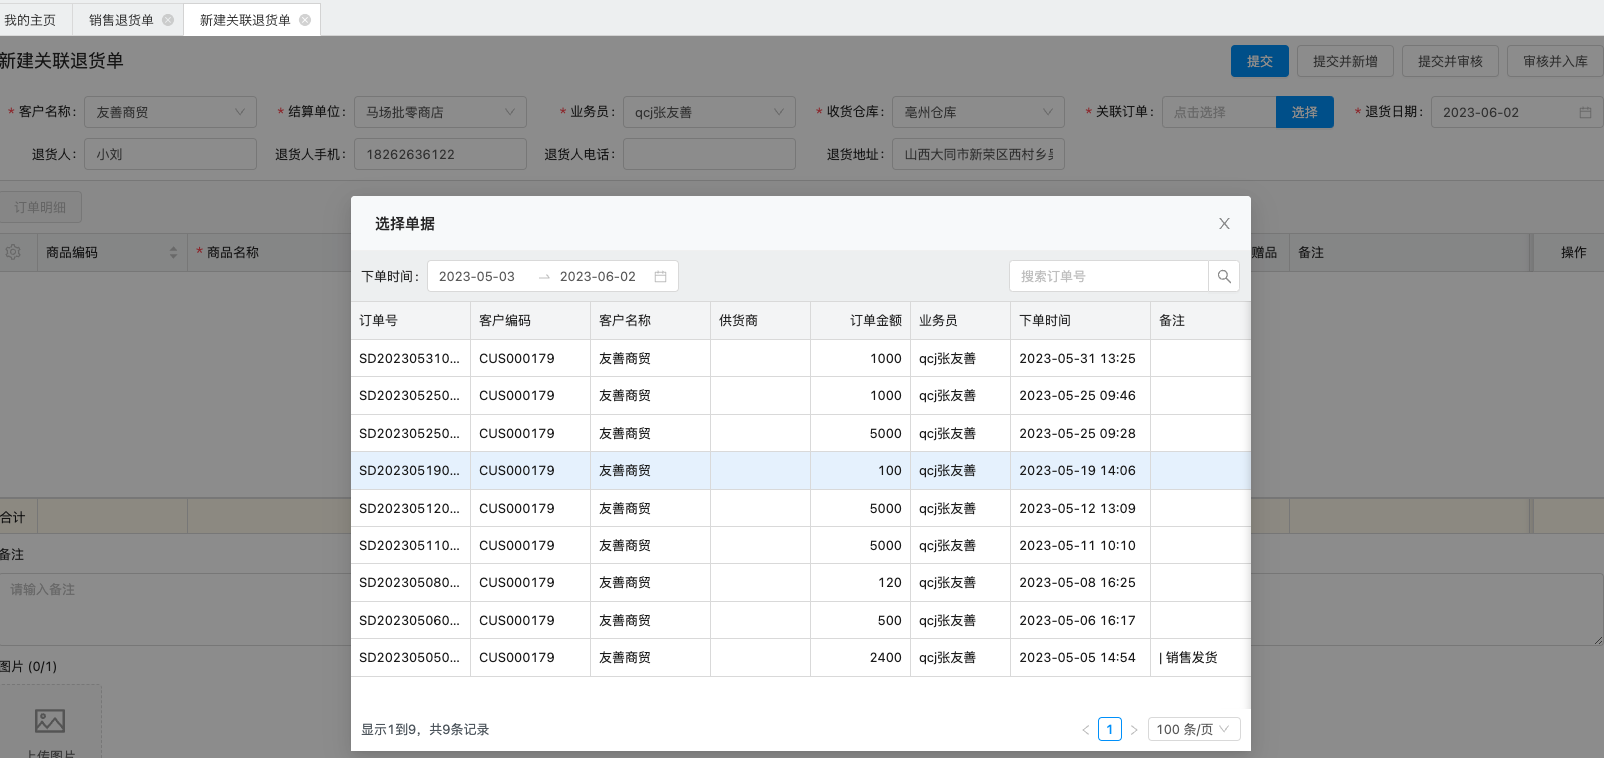The width and height of the screenshot is (1604, 758).
Task: Click the blue 选择 button for 关联订单
Action: click(x=1305, y=112)
